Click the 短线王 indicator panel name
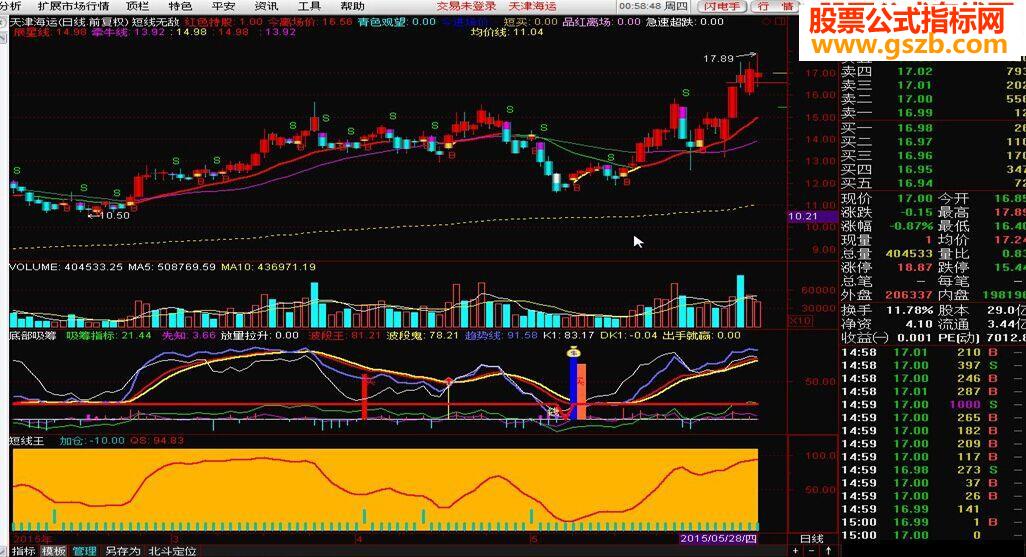The image size is (1026, 557). coord(27,441)
